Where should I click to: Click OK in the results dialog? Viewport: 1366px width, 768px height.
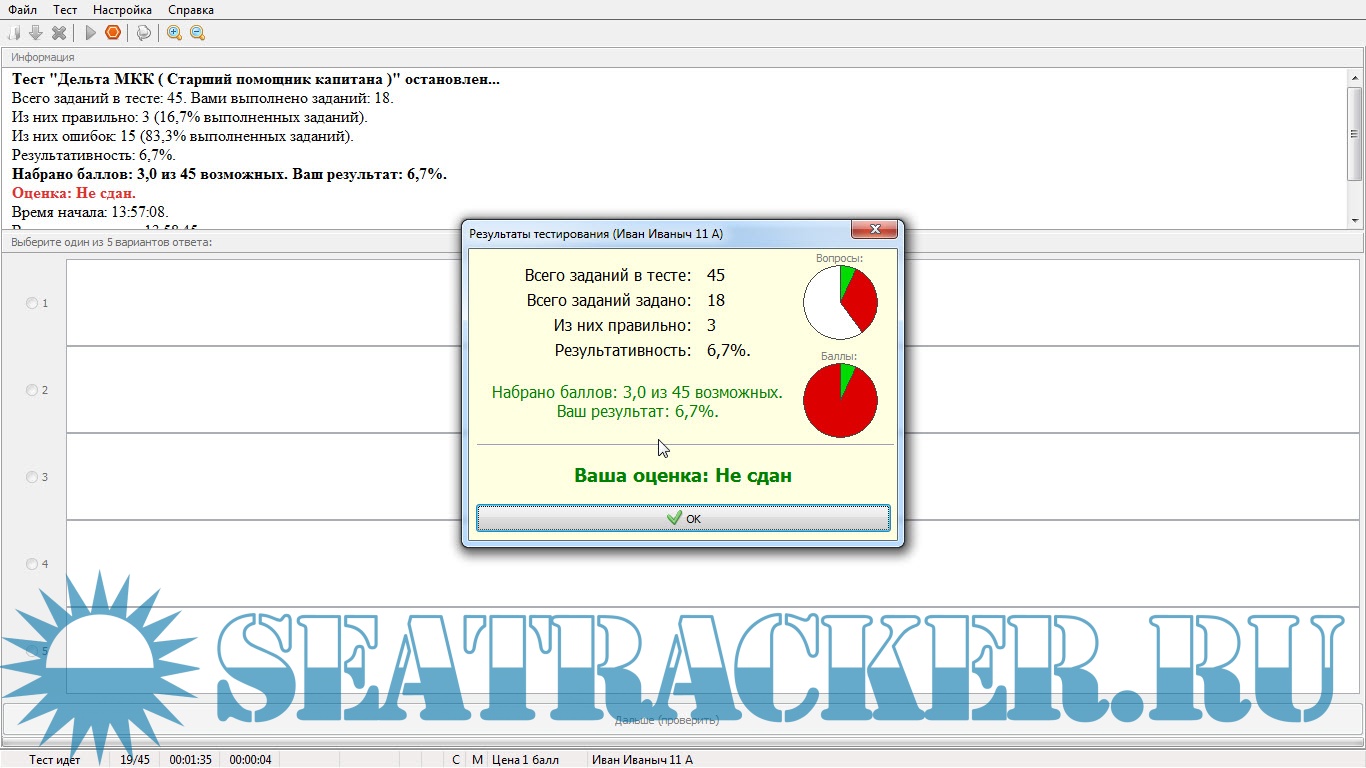(683, 518)
